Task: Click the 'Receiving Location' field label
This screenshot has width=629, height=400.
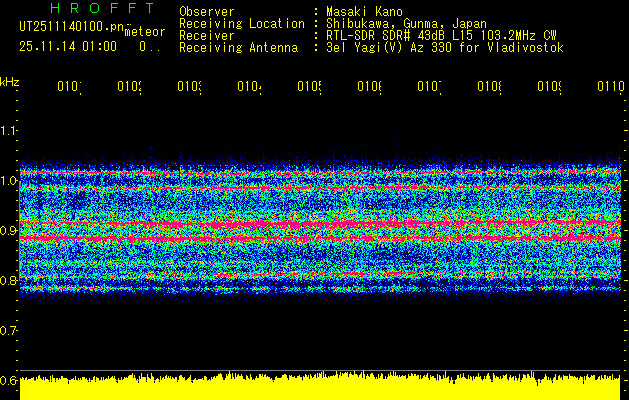Action: tap(242, 24)
